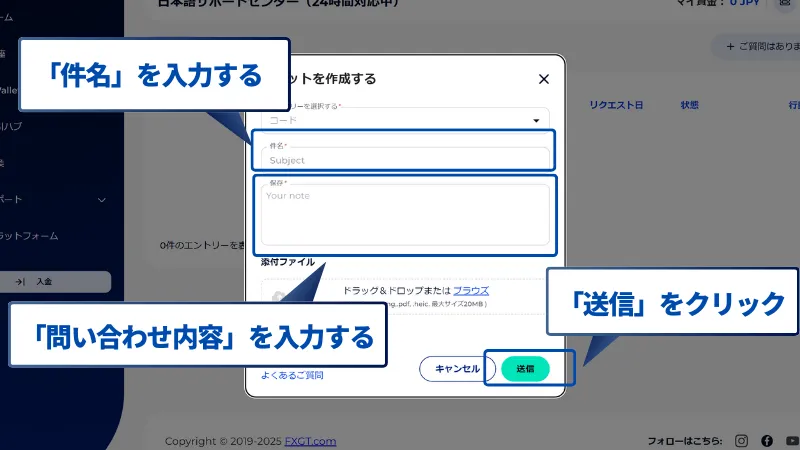The height and width of the screenshot is (450, 800).
Task: Click the Your note text area
Action: pos(405,215)
